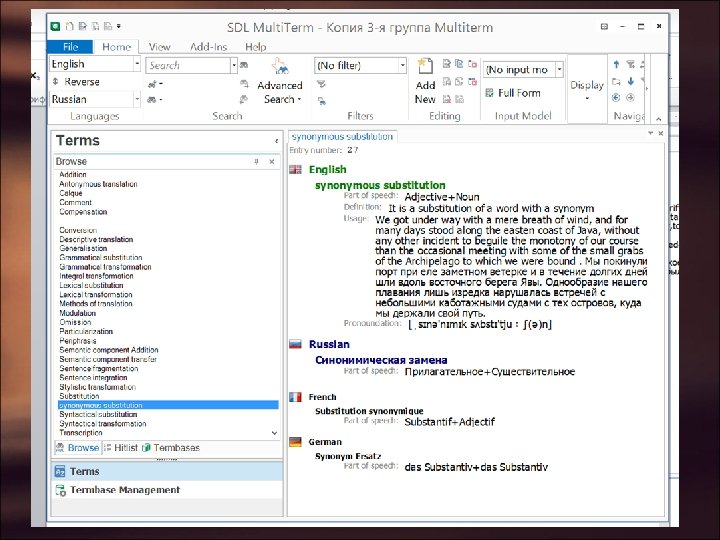Click the synonymous substitution entry tab

coord(342,137)
